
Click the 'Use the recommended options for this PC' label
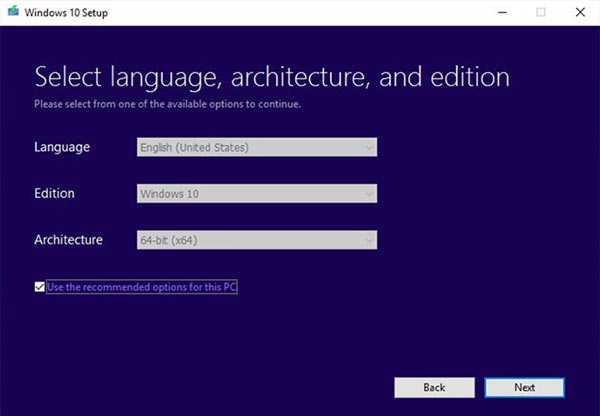141,287
